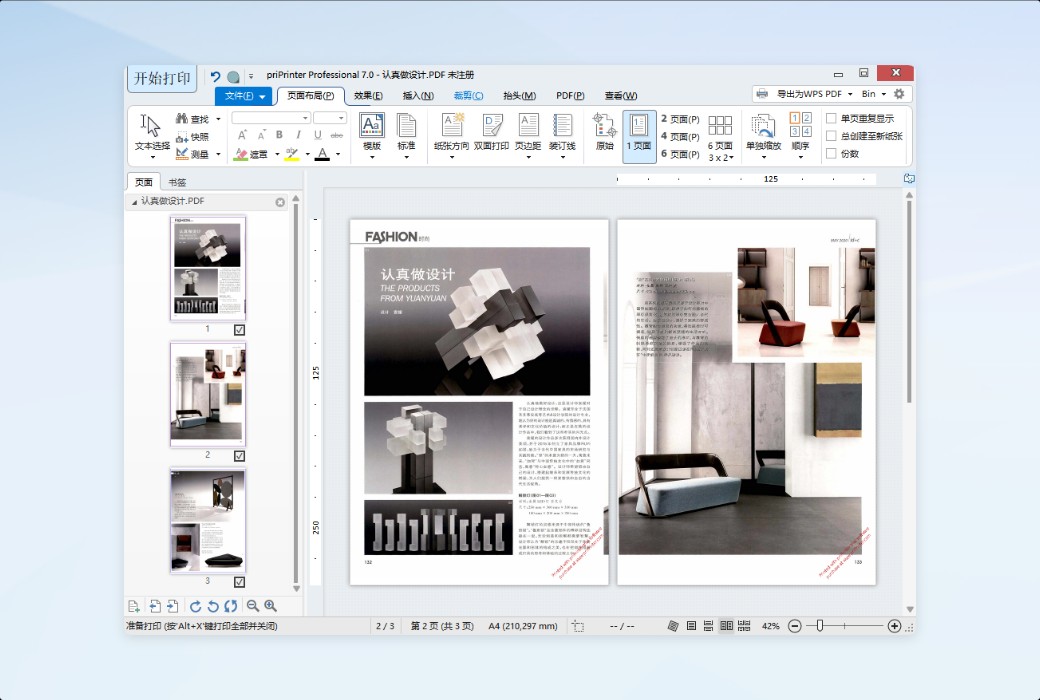Open the 模版 template gallery
This screenshot has height=700, width=1040.
371,136
